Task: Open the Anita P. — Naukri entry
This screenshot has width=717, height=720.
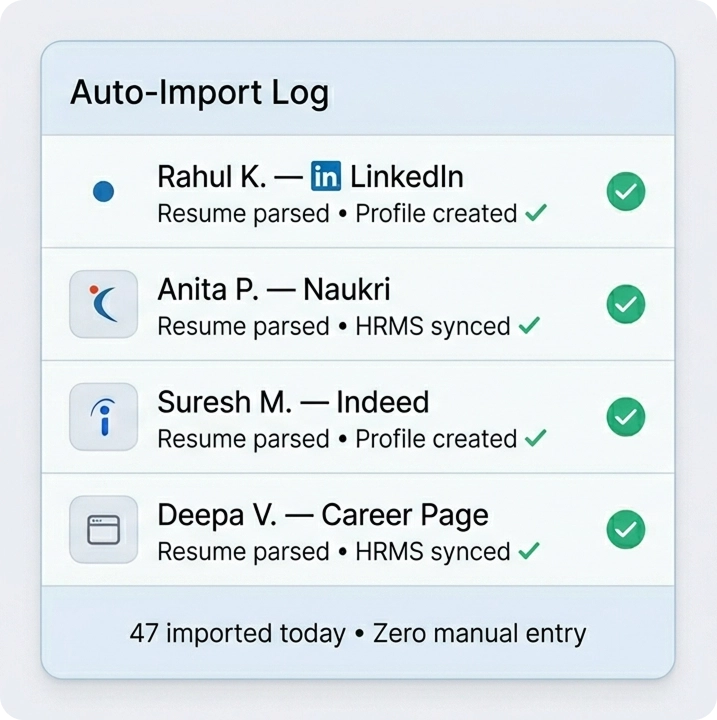Action: 273,290
